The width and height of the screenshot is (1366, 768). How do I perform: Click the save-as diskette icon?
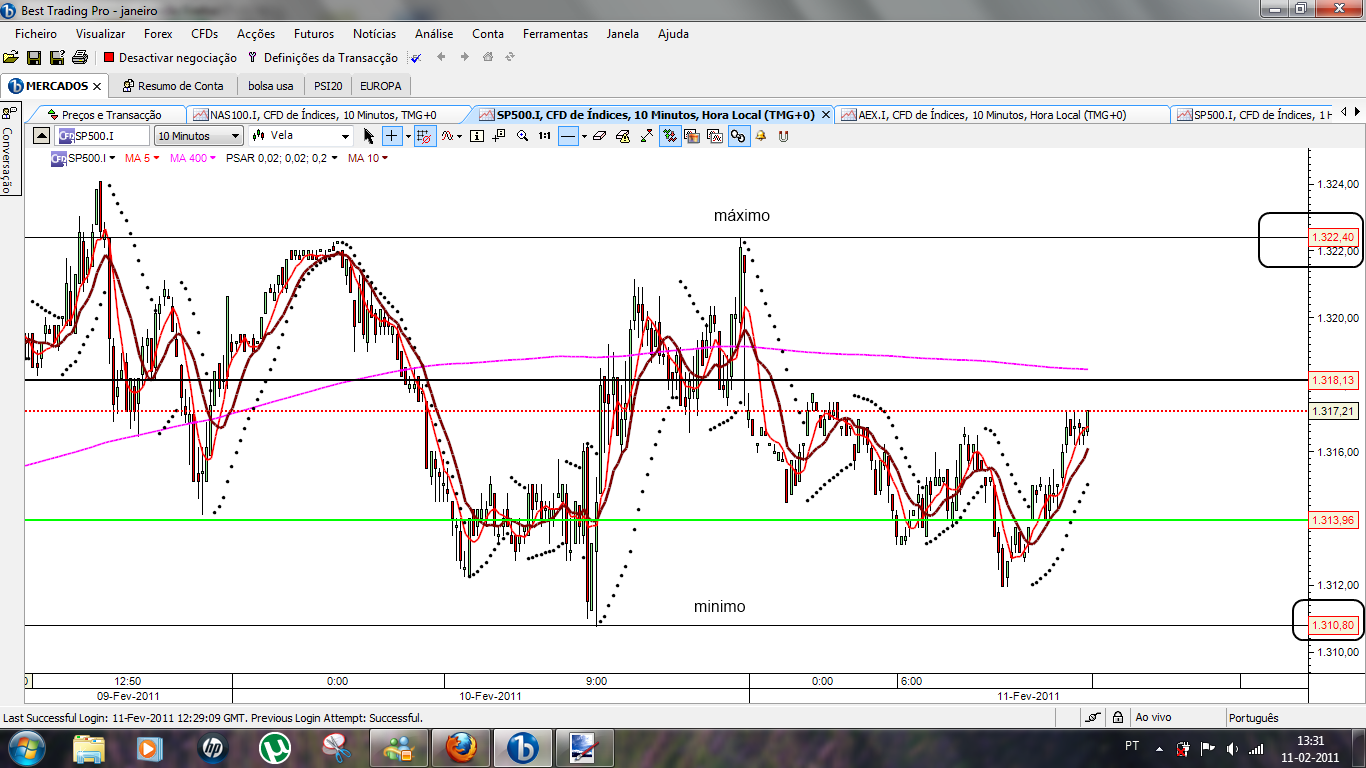(x=57, y=58)
